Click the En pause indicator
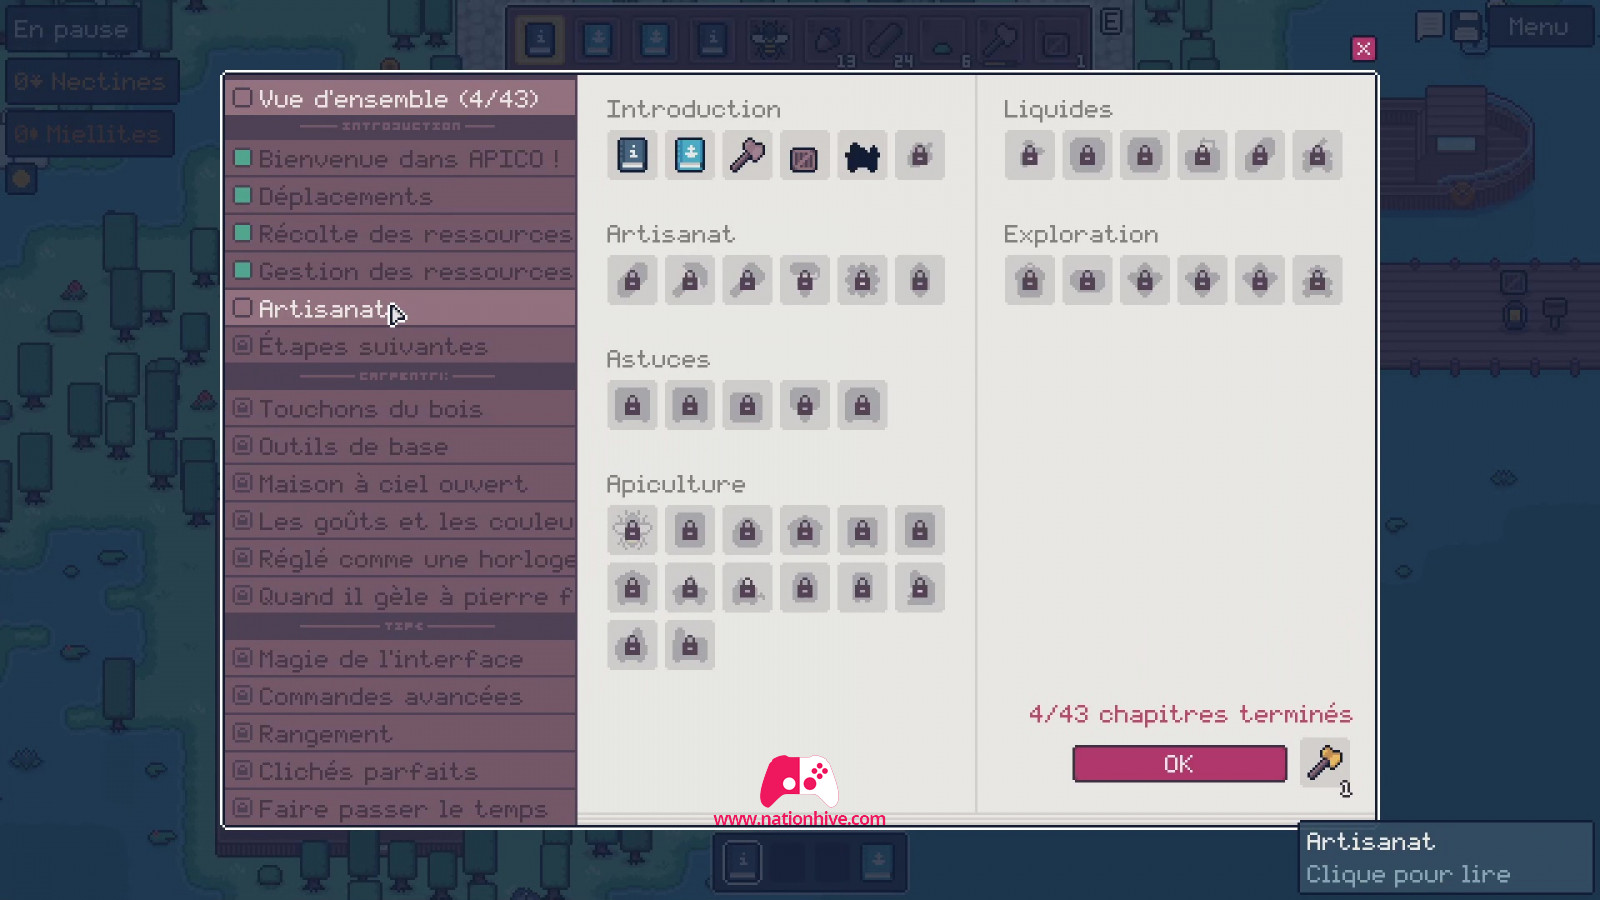The height and width of the screenshot is (900, 1600). [x=71, y=29]
